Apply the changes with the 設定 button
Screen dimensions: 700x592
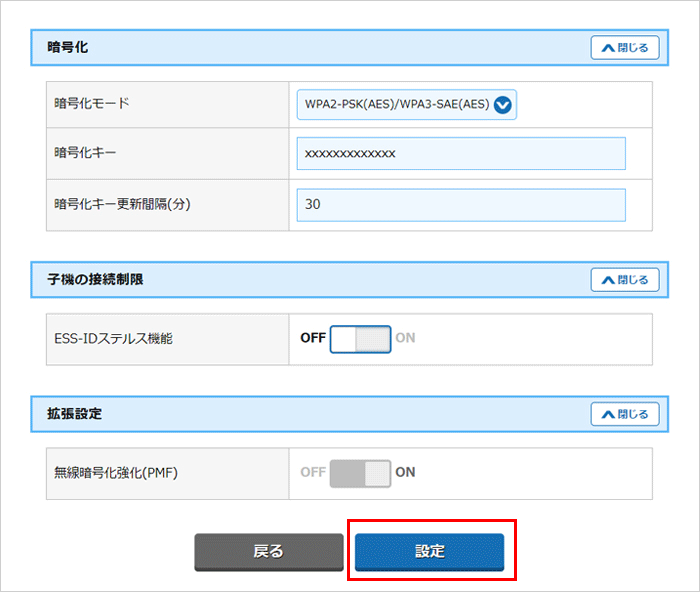click(430, 551)
